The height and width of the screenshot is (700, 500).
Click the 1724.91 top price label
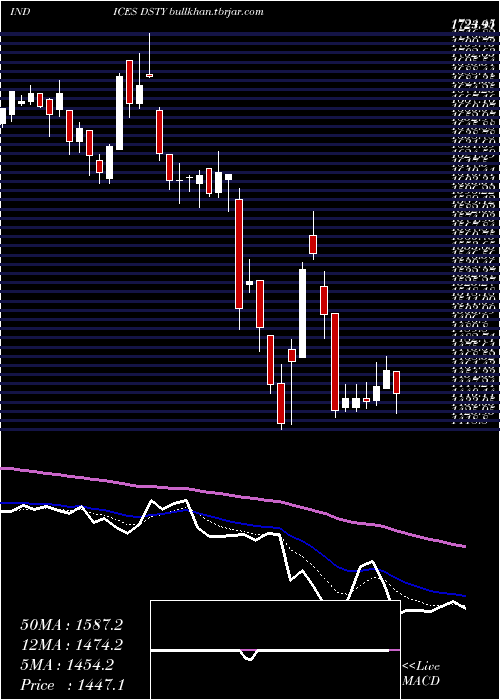click(473, 25)
